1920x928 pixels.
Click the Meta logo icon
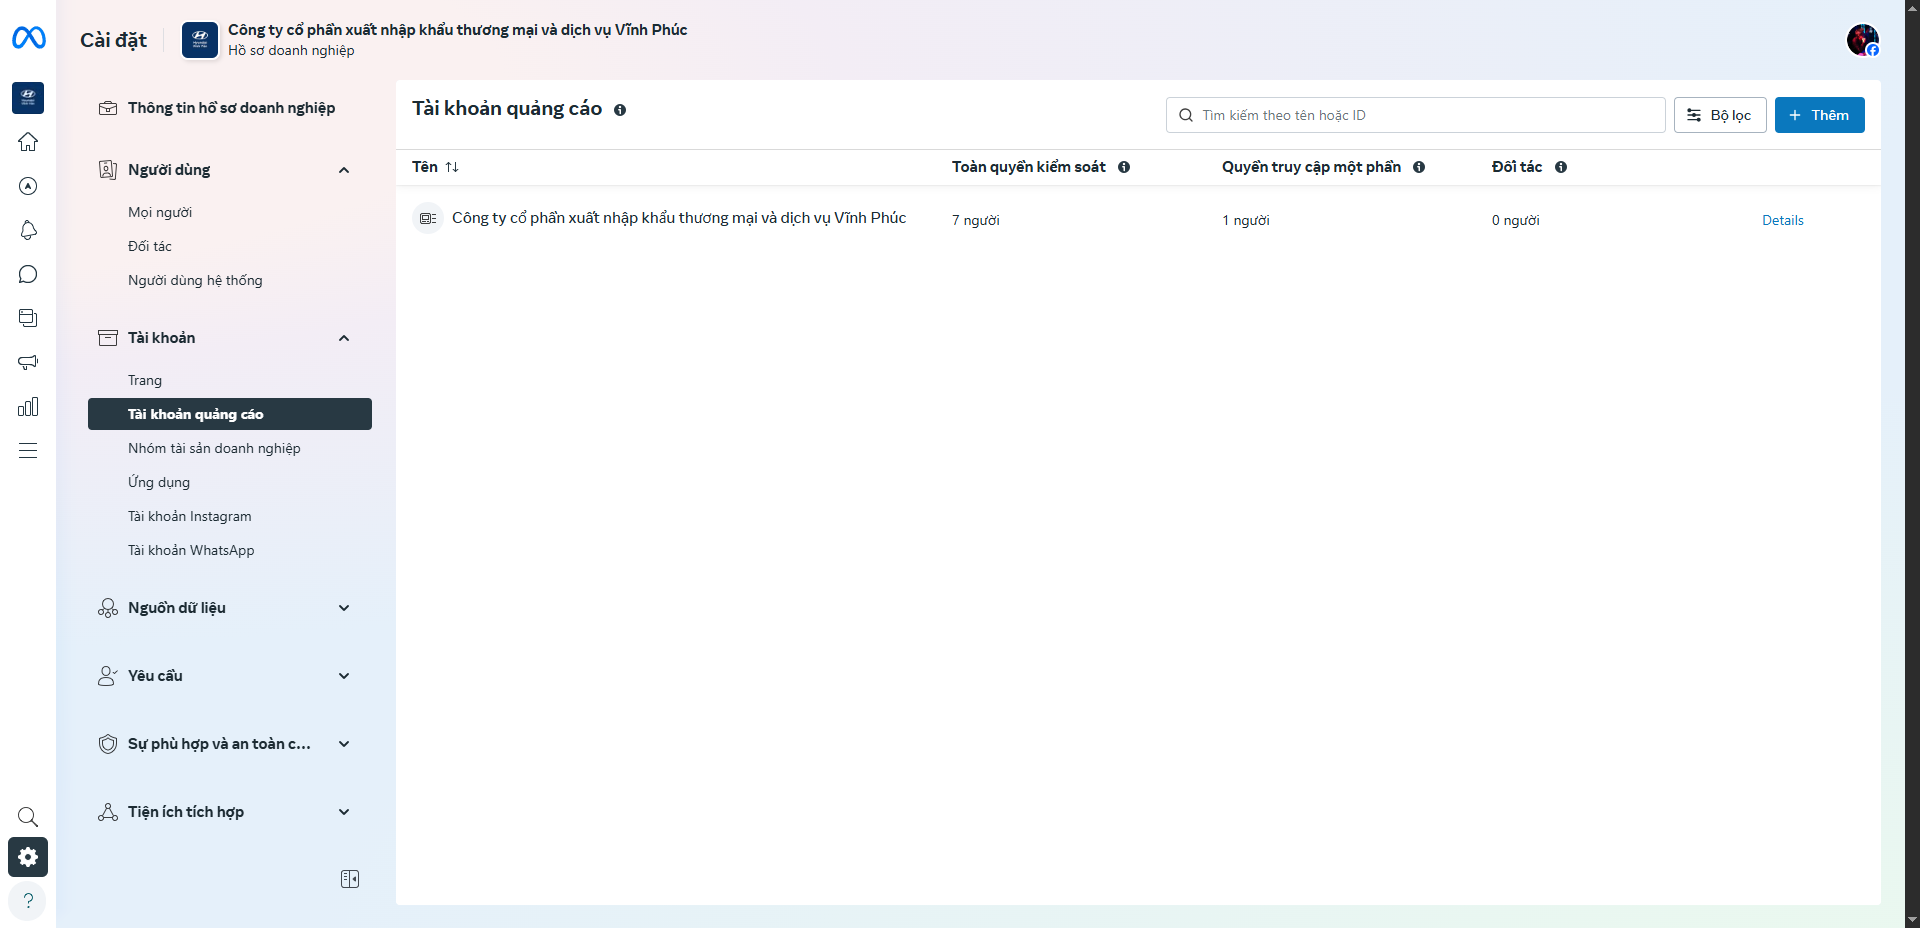[28, 38]
